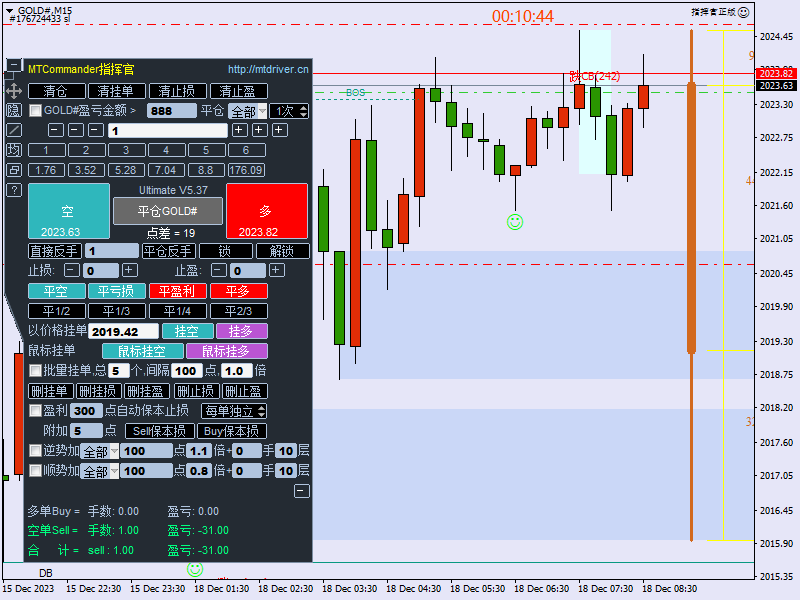Viewport: 800px width, 600px height.
Task: Click the 删挂单 delete pending button
Action: point(51,391)
